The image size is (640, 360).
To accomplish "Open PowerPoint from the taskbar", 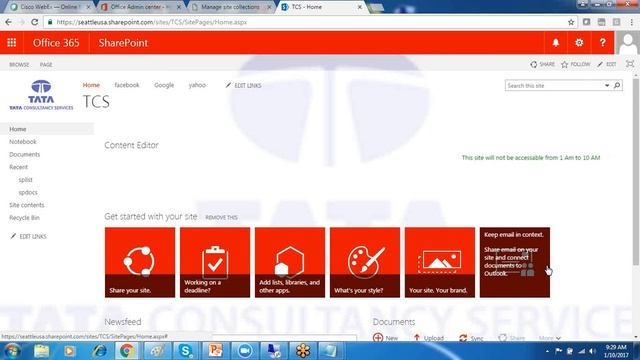I will 215,351.
